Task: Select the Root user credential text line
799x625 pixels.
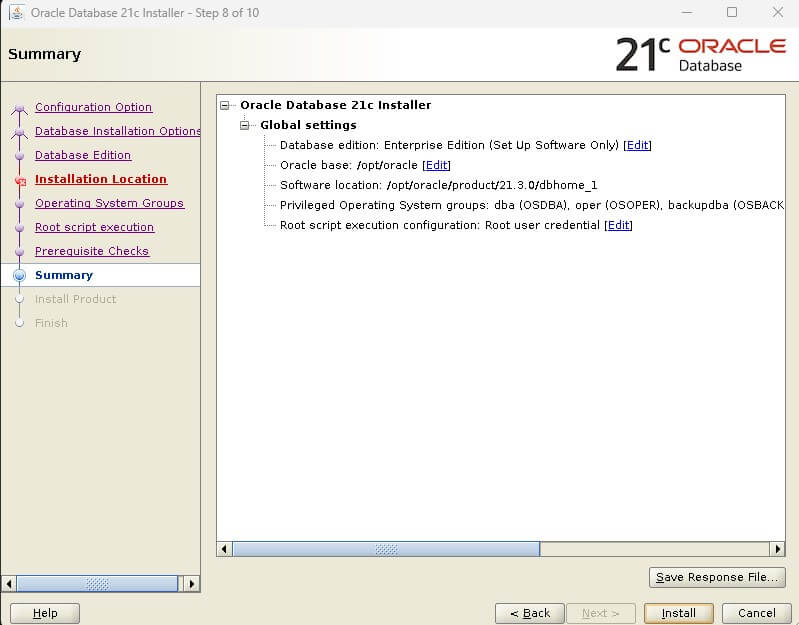Action: click(x=440, y=225)
